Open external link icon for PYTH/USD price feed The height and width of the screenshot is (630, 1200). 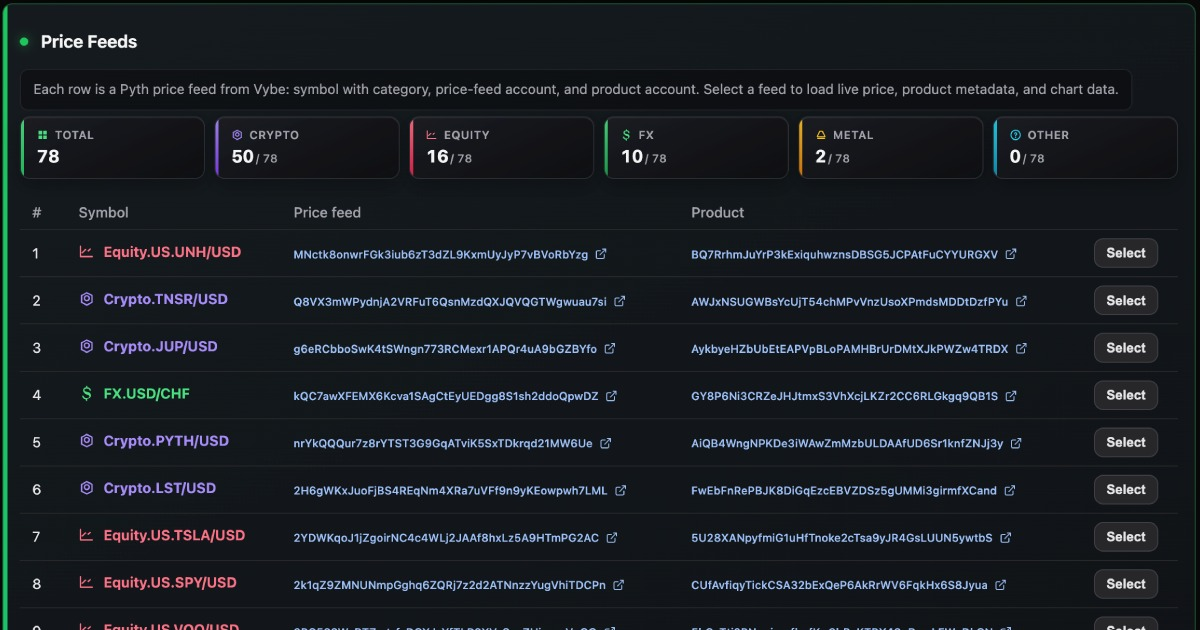(x=606, y=443)
